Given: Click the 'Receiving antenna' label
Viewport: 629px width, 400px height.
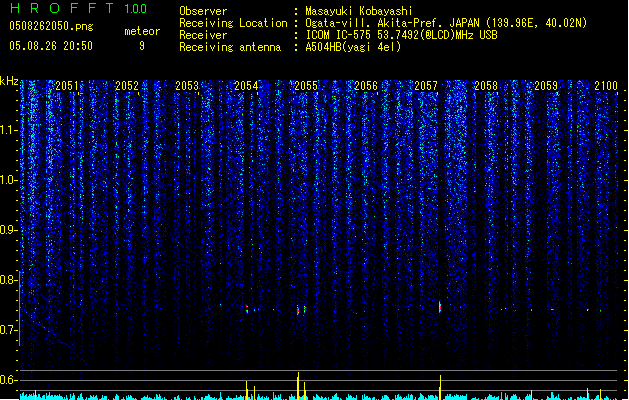Looking at the screenshot, I should click(230, 47).
